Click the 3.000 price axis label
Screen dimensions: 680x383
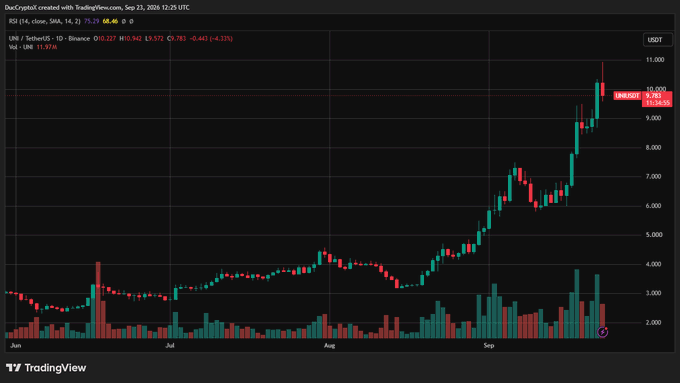pos(653,293)
